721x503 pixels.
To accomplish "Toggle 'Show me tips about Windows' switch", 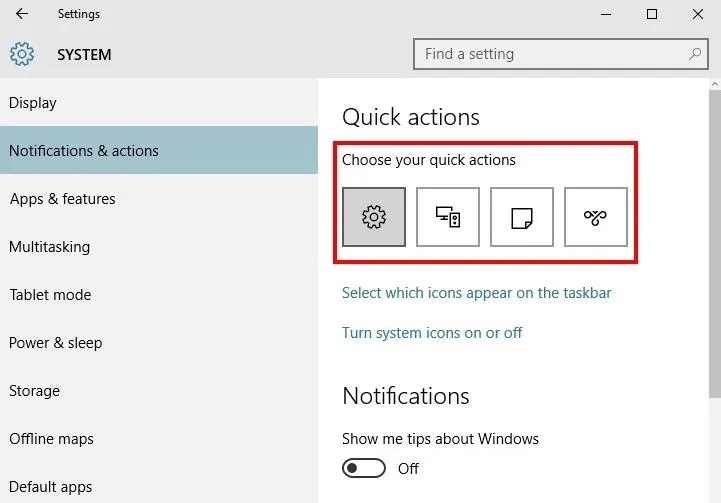I will [364, 468].
